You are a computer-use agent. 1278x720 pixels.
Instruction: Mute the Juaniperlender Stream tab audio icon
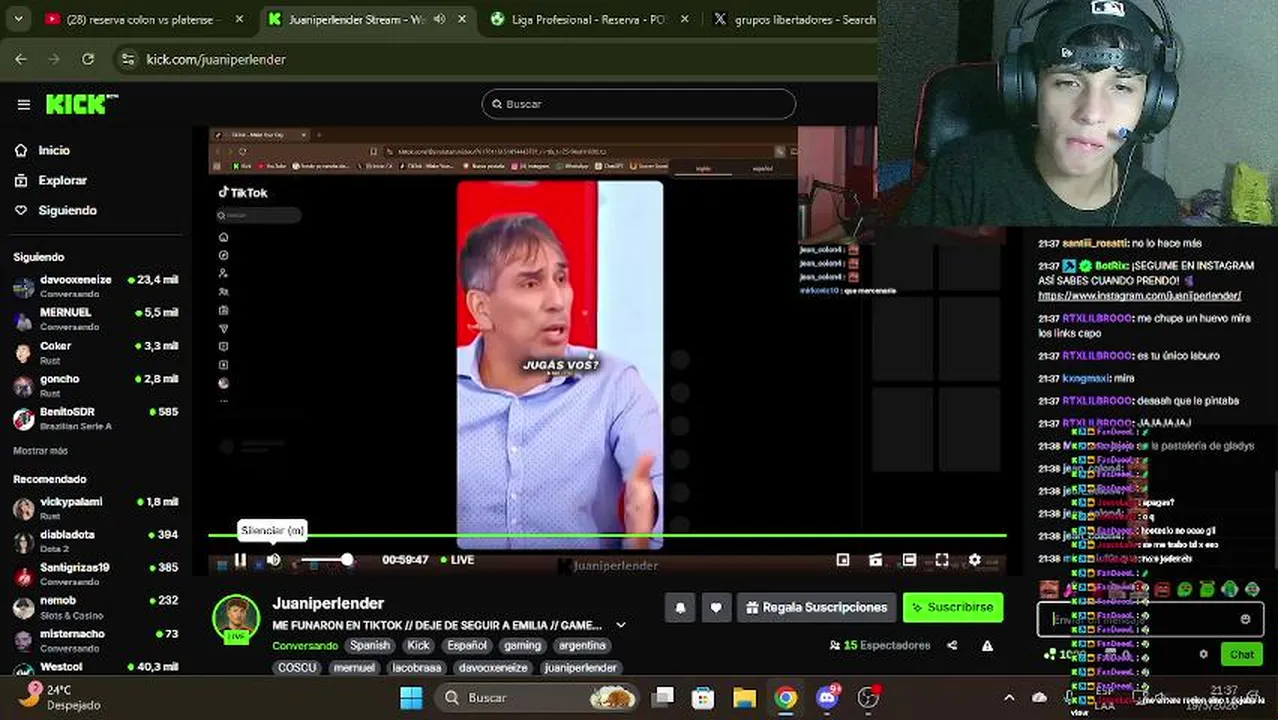tap(439, 19)
